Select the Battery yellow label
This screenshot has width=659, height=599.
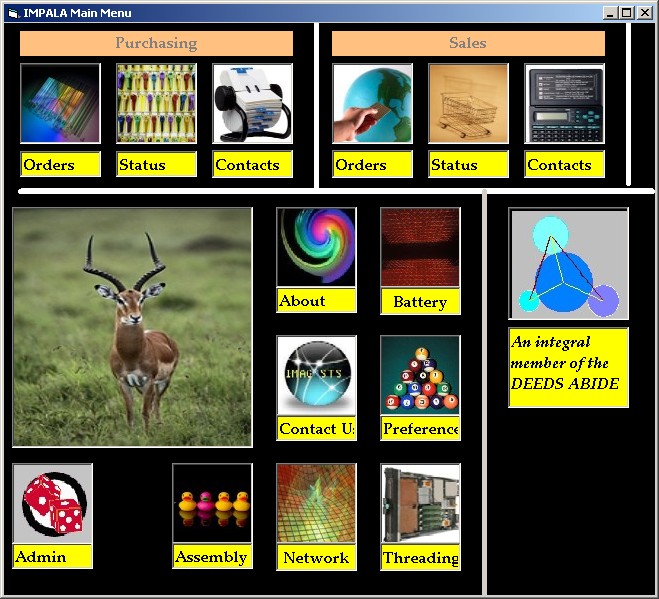[x=420, y=301]
